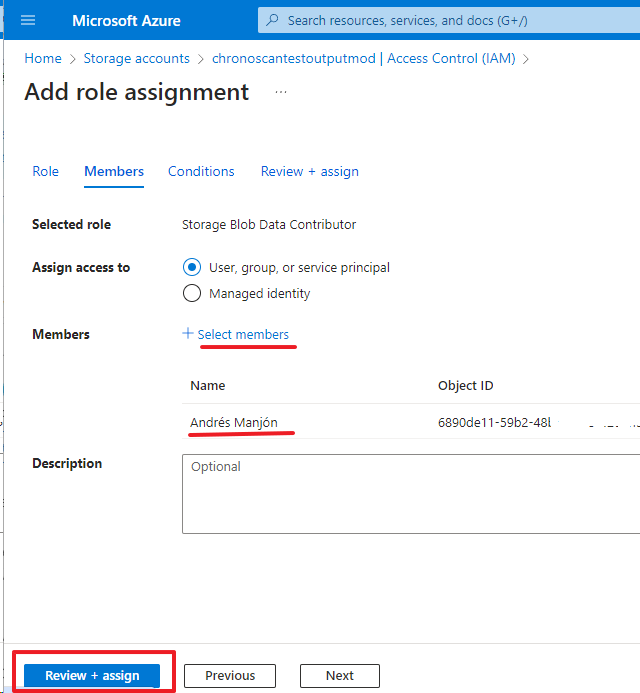
Task: Select the Members tab
Action: tap(114, 171)
